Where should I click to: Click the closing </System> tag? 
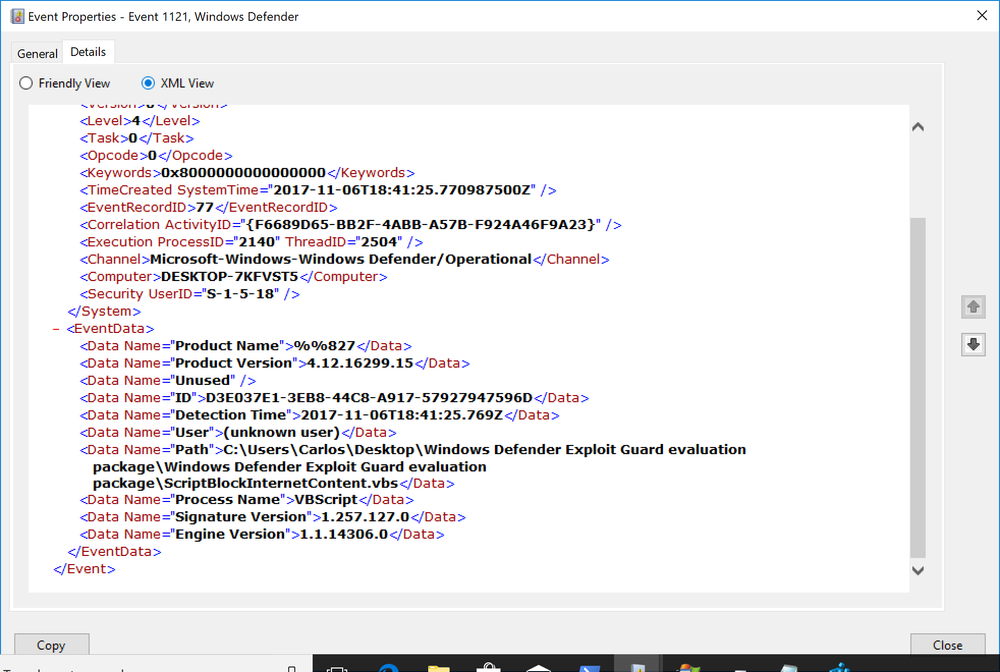(104, 311)
